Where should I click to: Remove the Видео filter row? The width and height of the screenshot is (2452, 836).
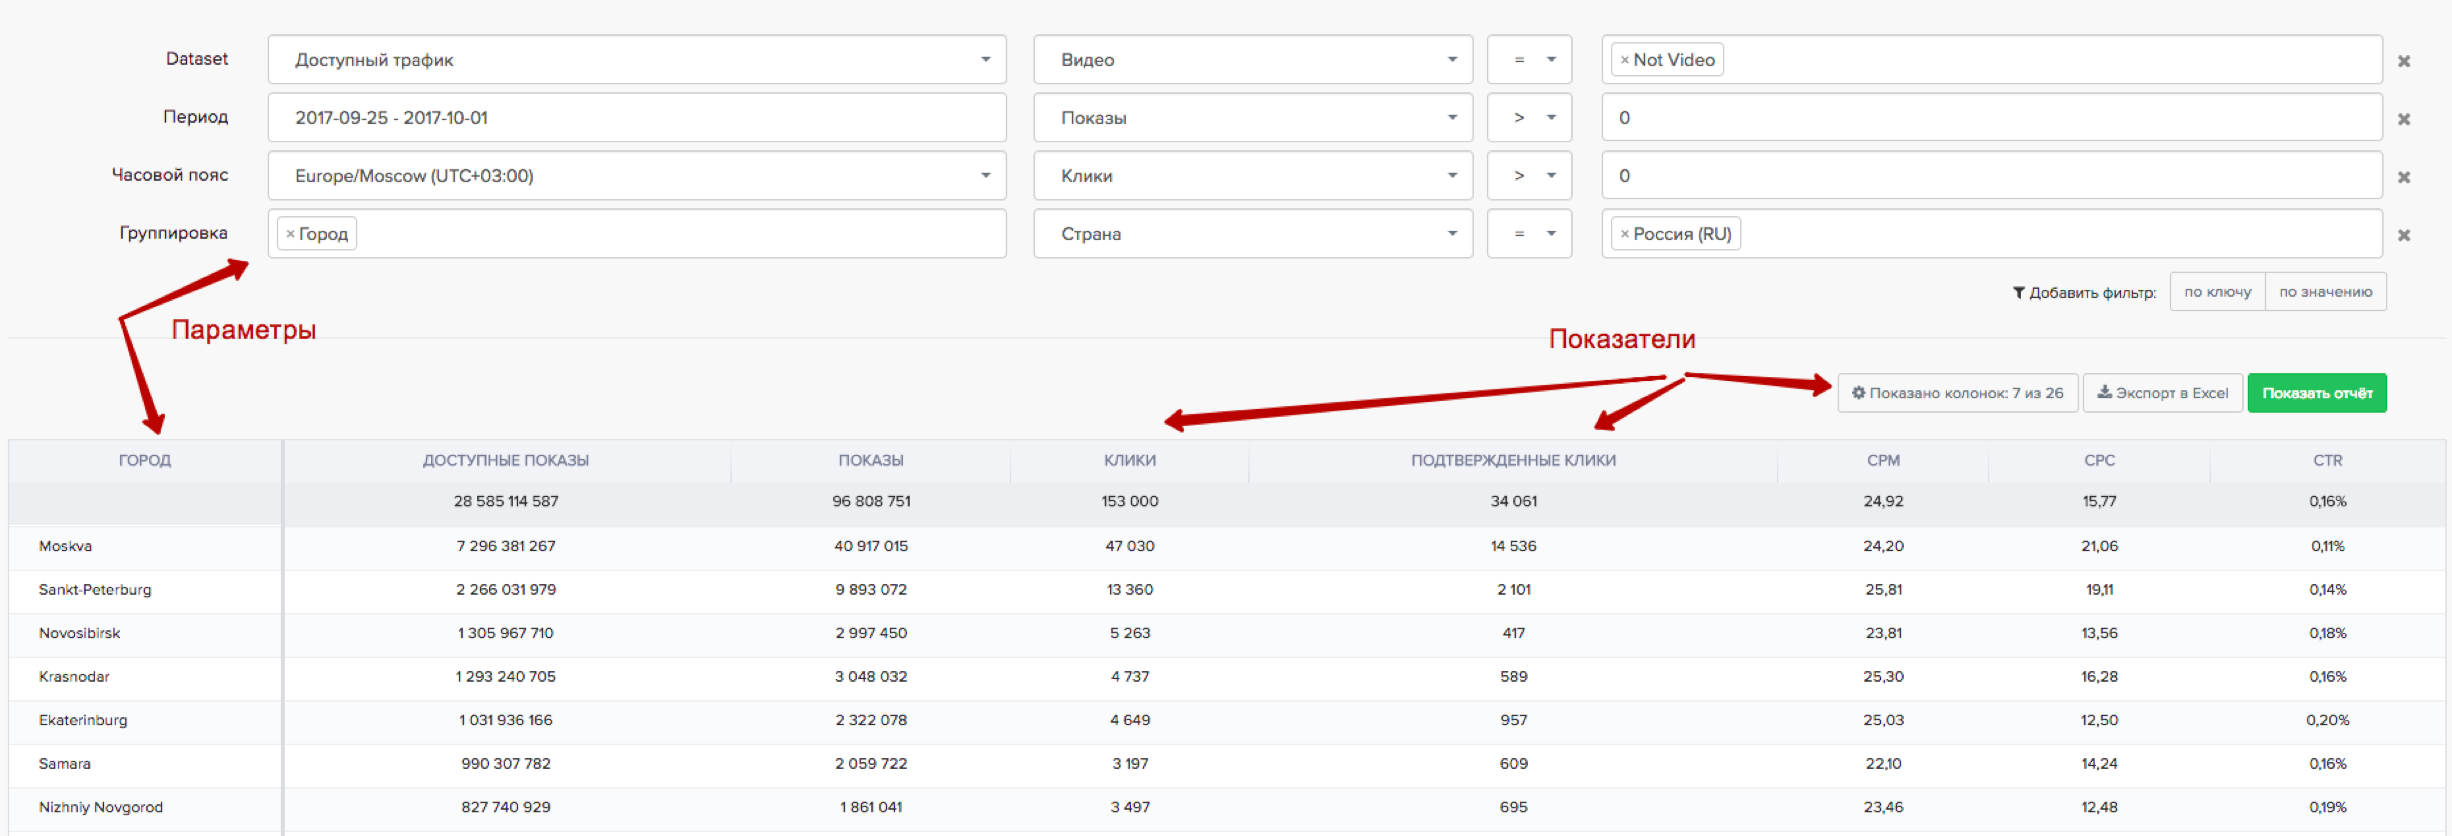pyautogui.click(x=2404, y=61)
